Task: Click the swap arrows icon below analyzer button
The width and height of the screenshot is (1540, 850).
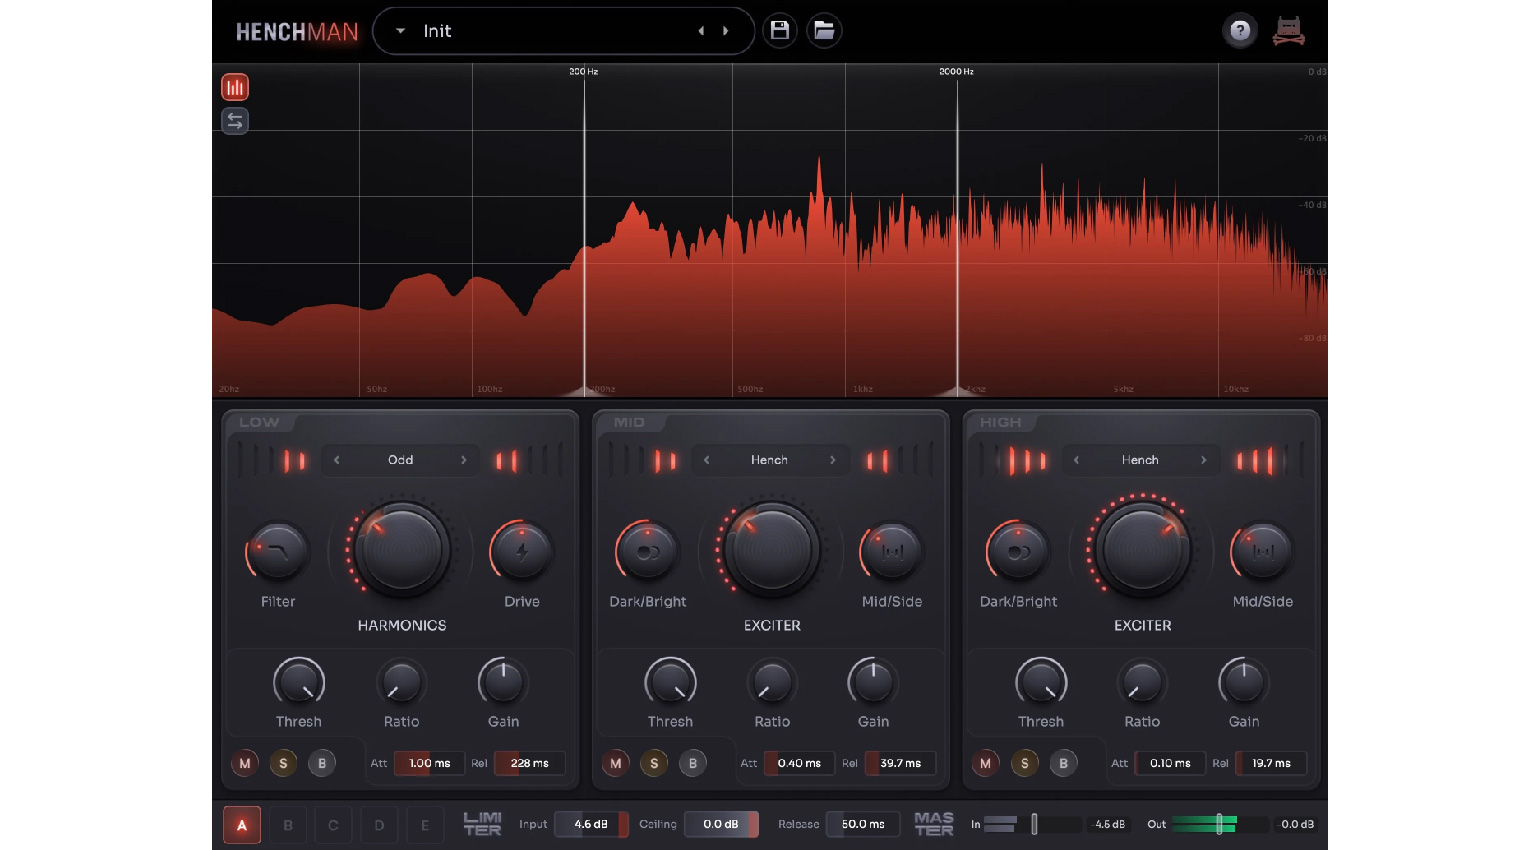Action: [235, 121]
